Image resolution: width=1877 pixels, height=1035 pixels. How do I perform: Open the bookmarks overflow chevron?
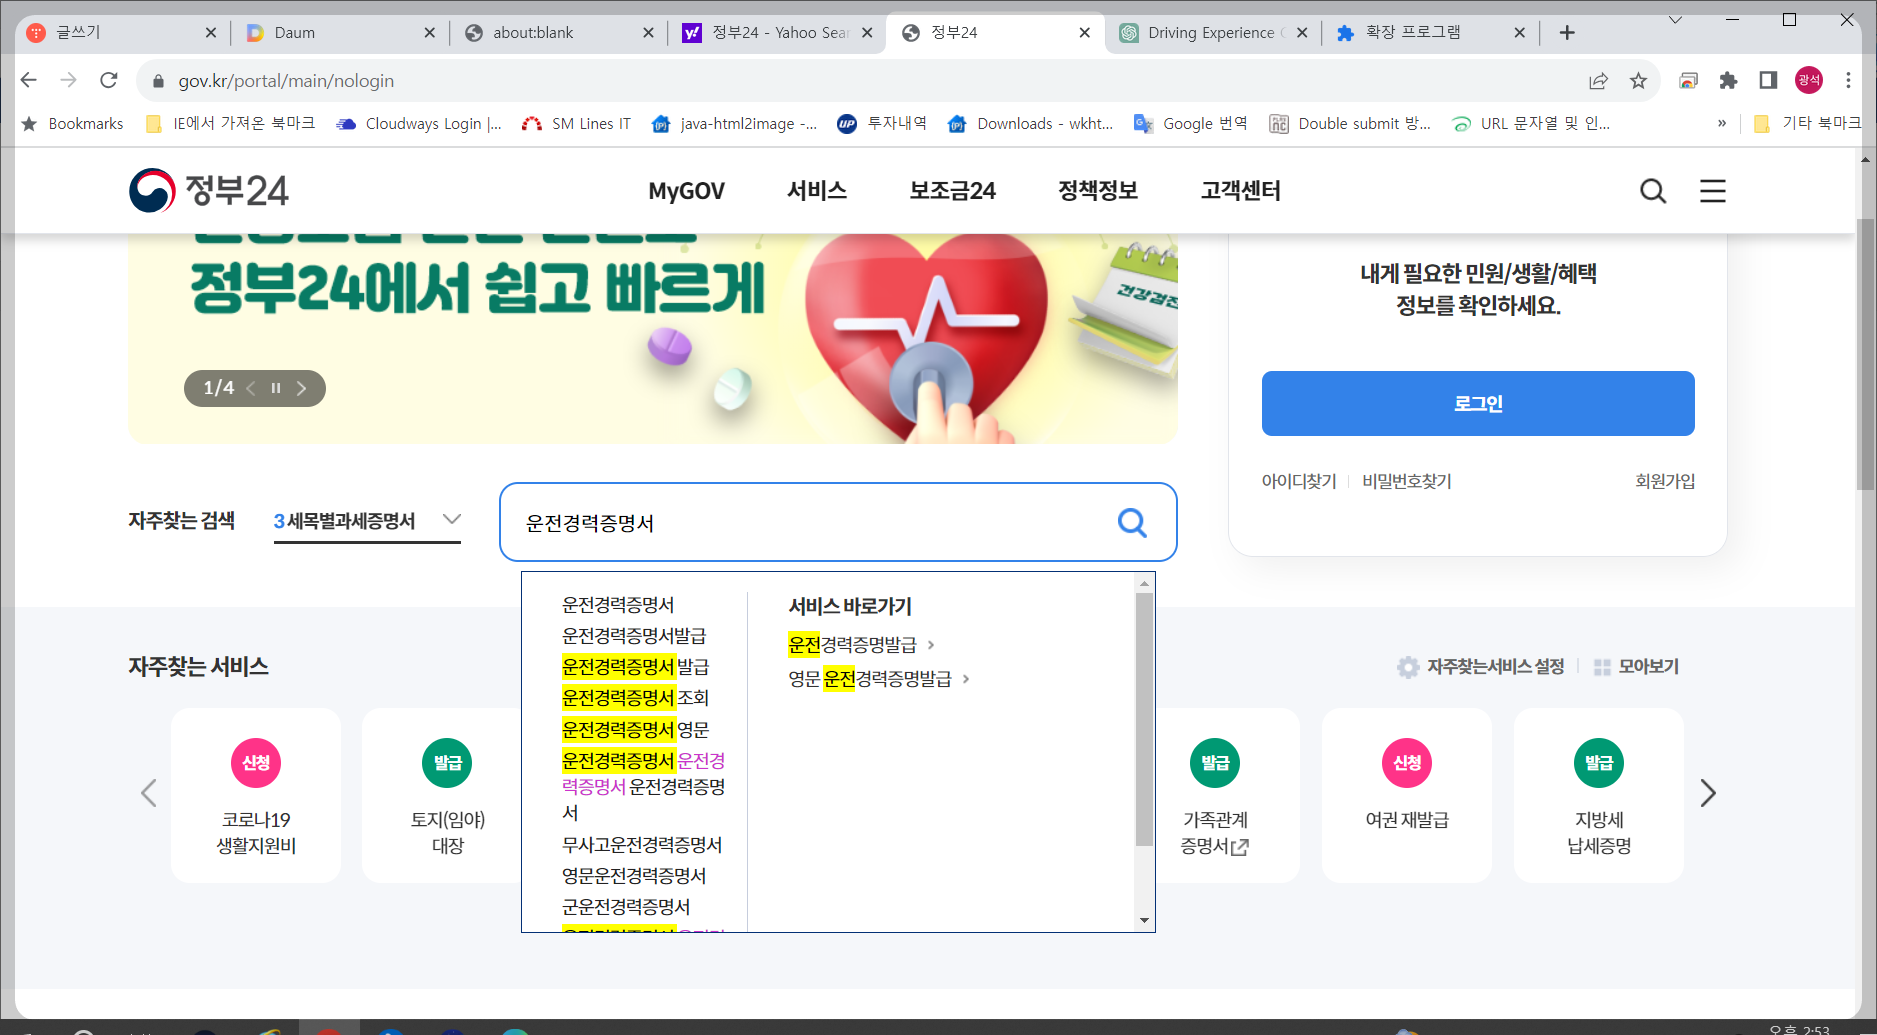tap(1721, 123)
